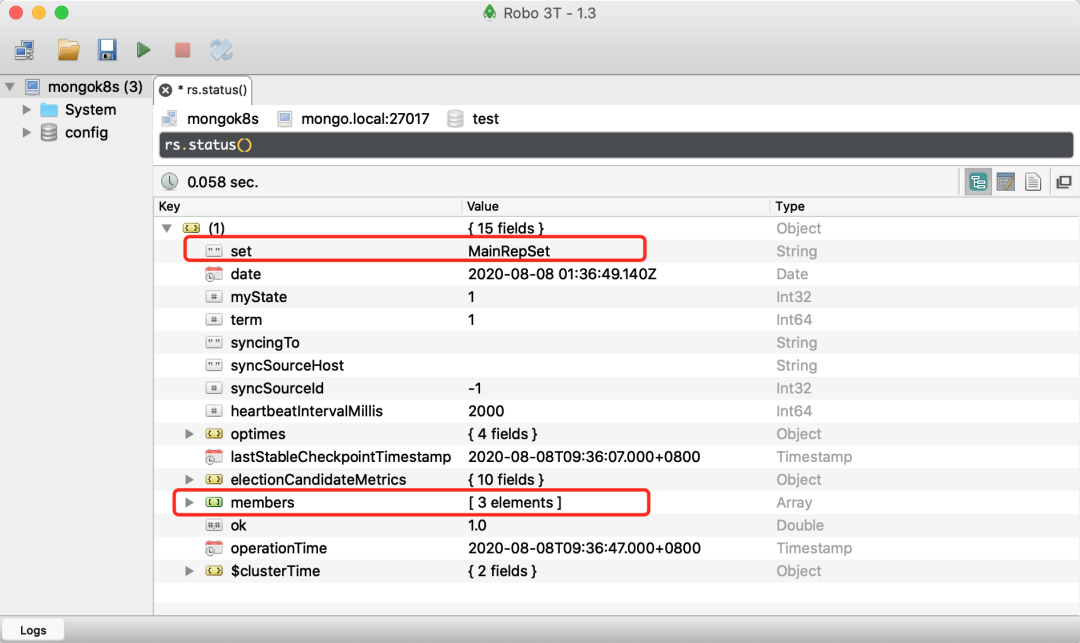1080x643 pixels.
Task: Expand the System folder in the tree
Action: [27, 109]
